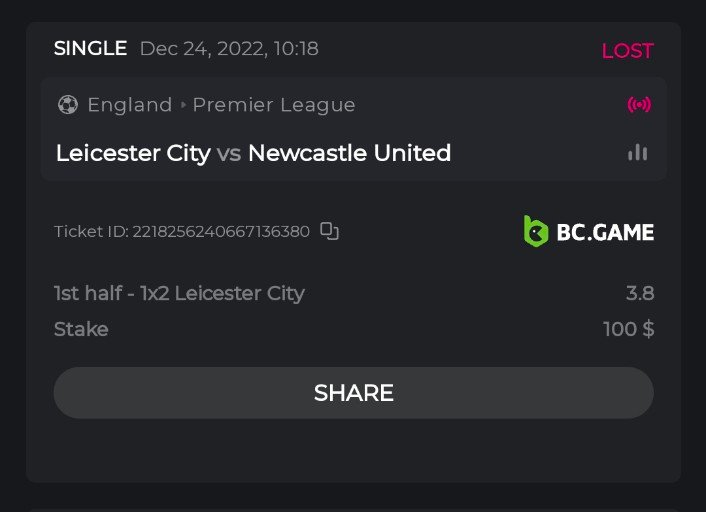Select the SINGLE bet type label
The width and height of the screenshot is (706, 512).
90,48
